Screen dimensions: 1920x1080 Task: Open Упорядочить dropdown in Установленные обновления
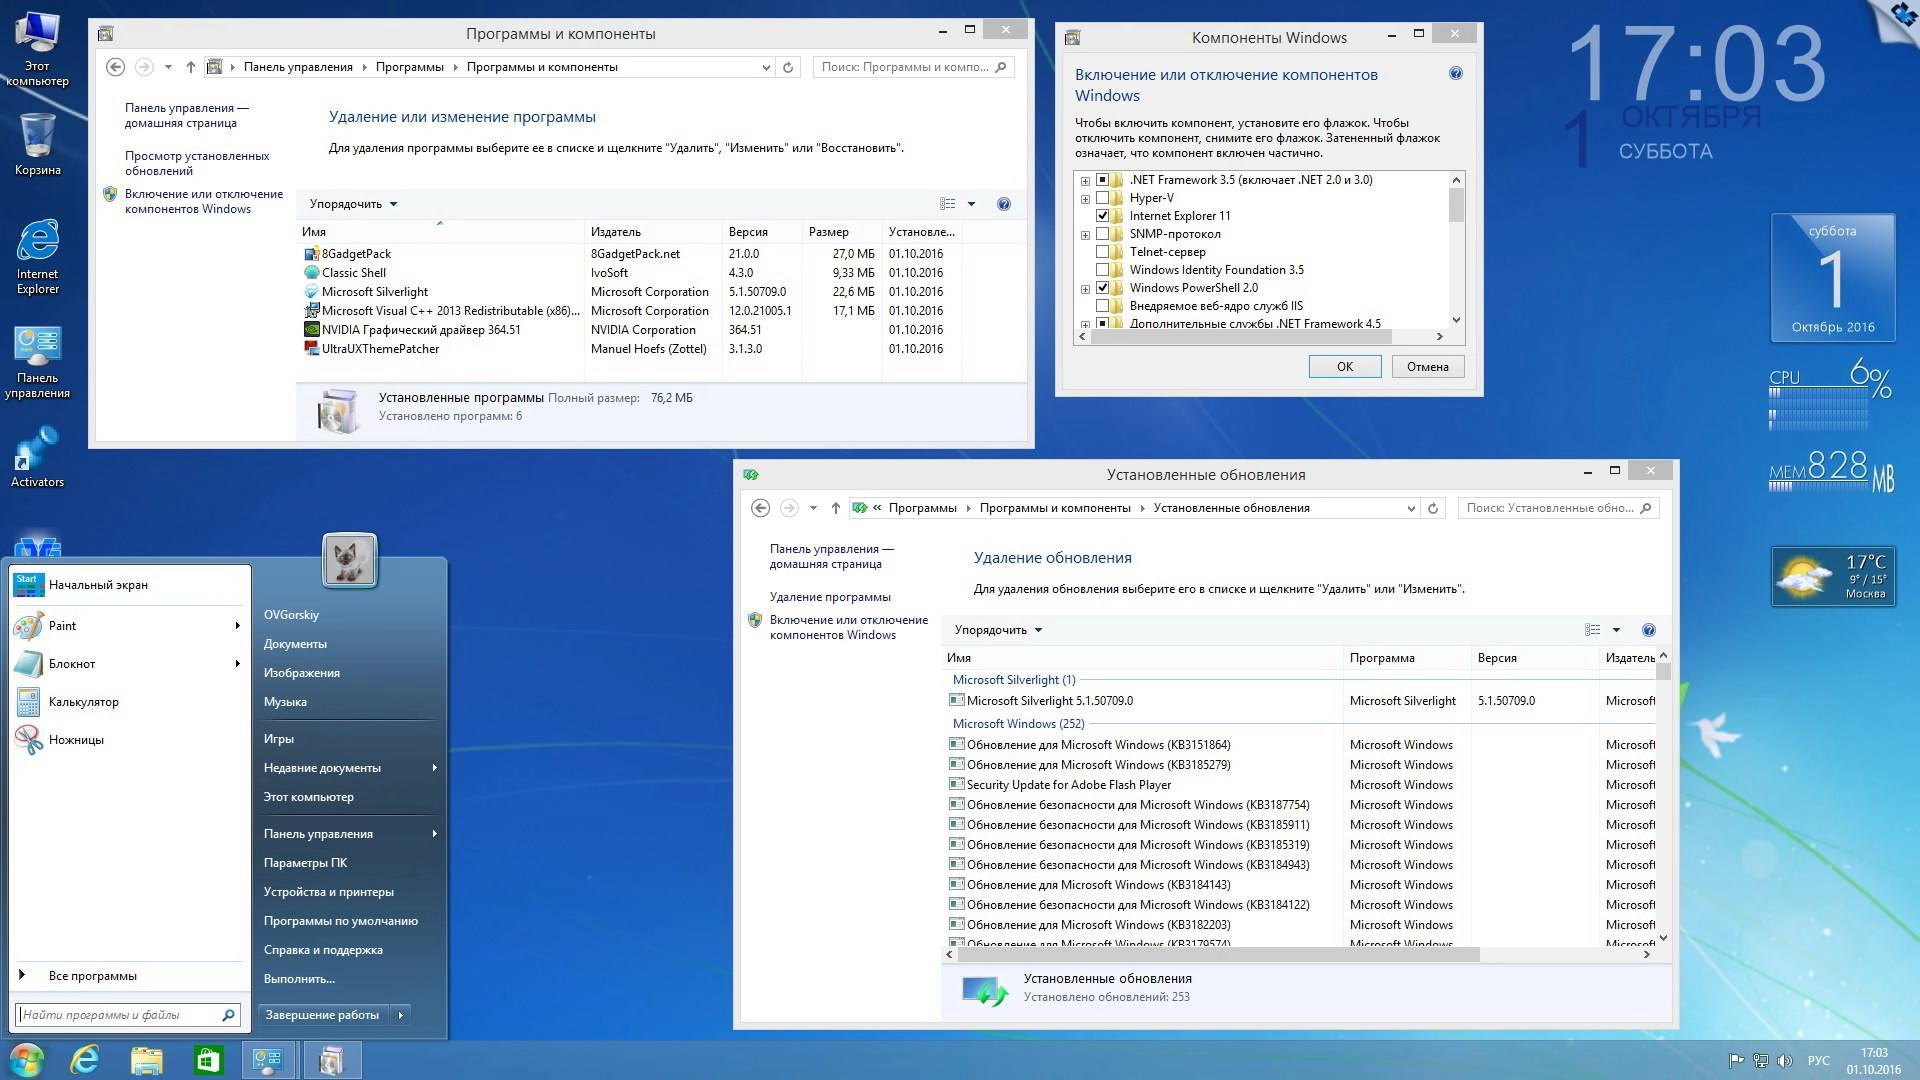coord(998,630)
